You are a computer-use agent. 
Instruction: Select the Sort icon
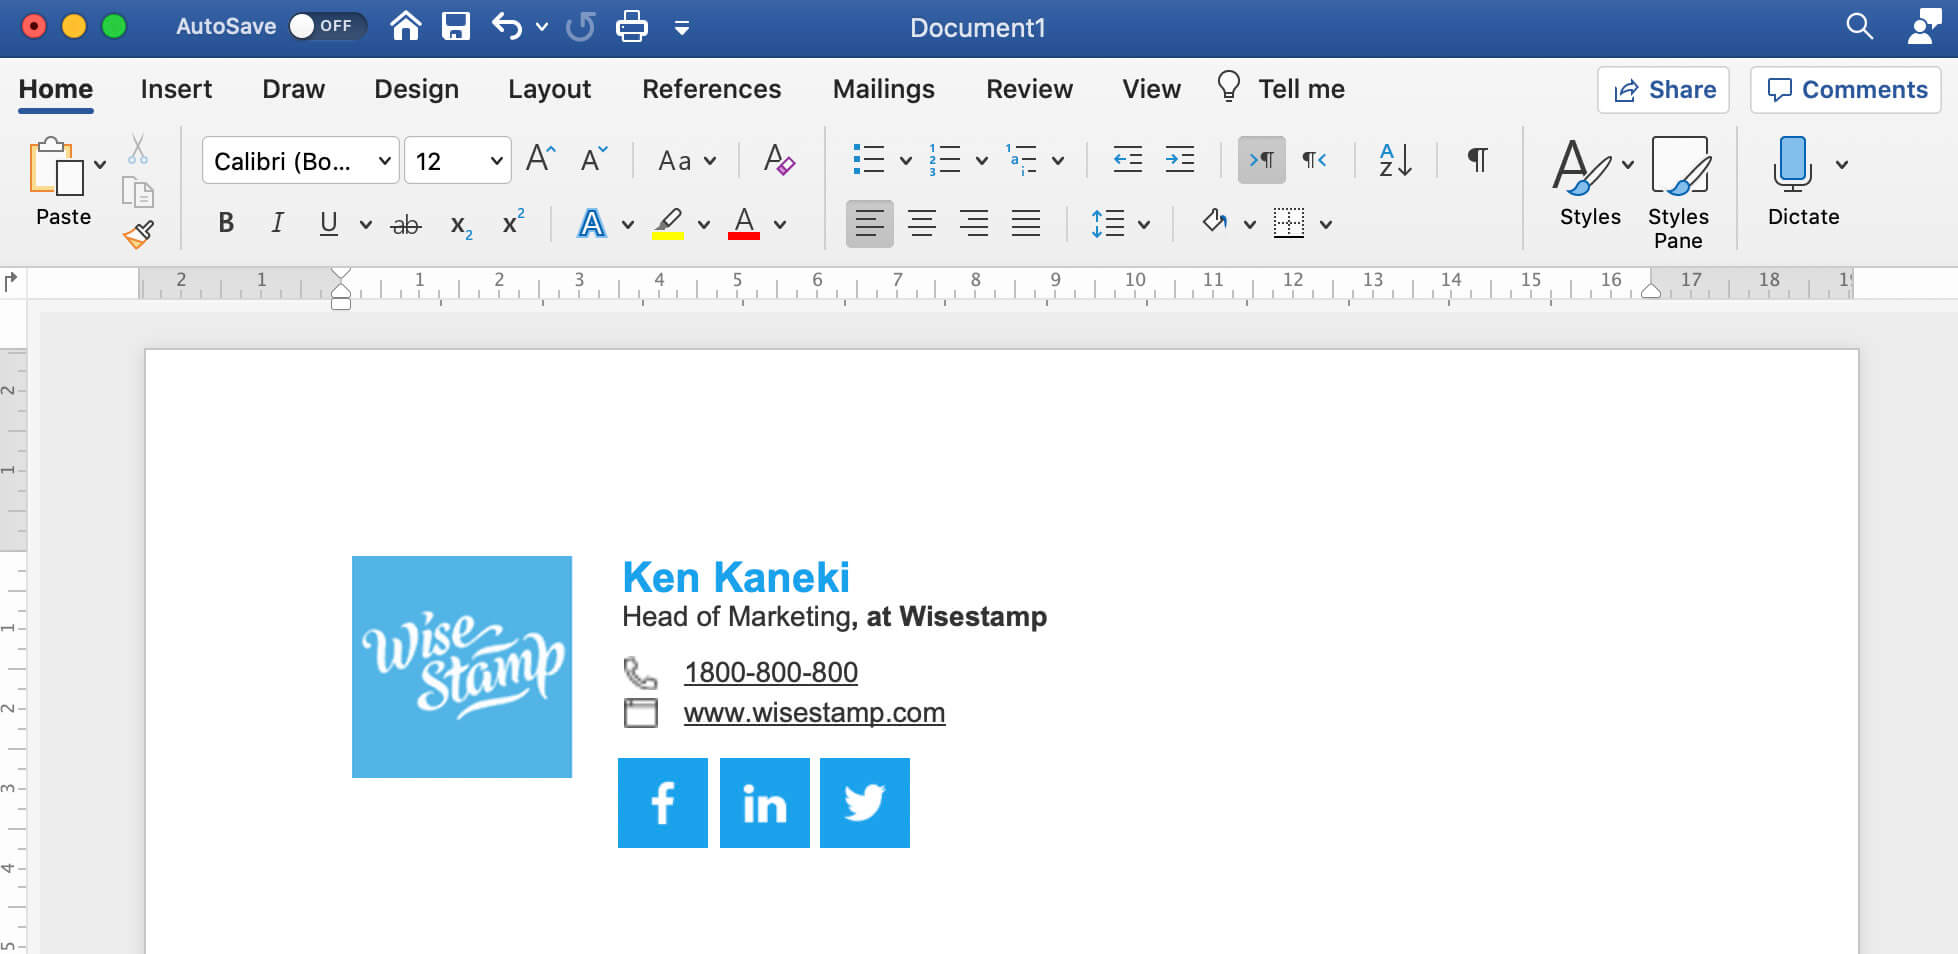click(x=1393, y=160)
